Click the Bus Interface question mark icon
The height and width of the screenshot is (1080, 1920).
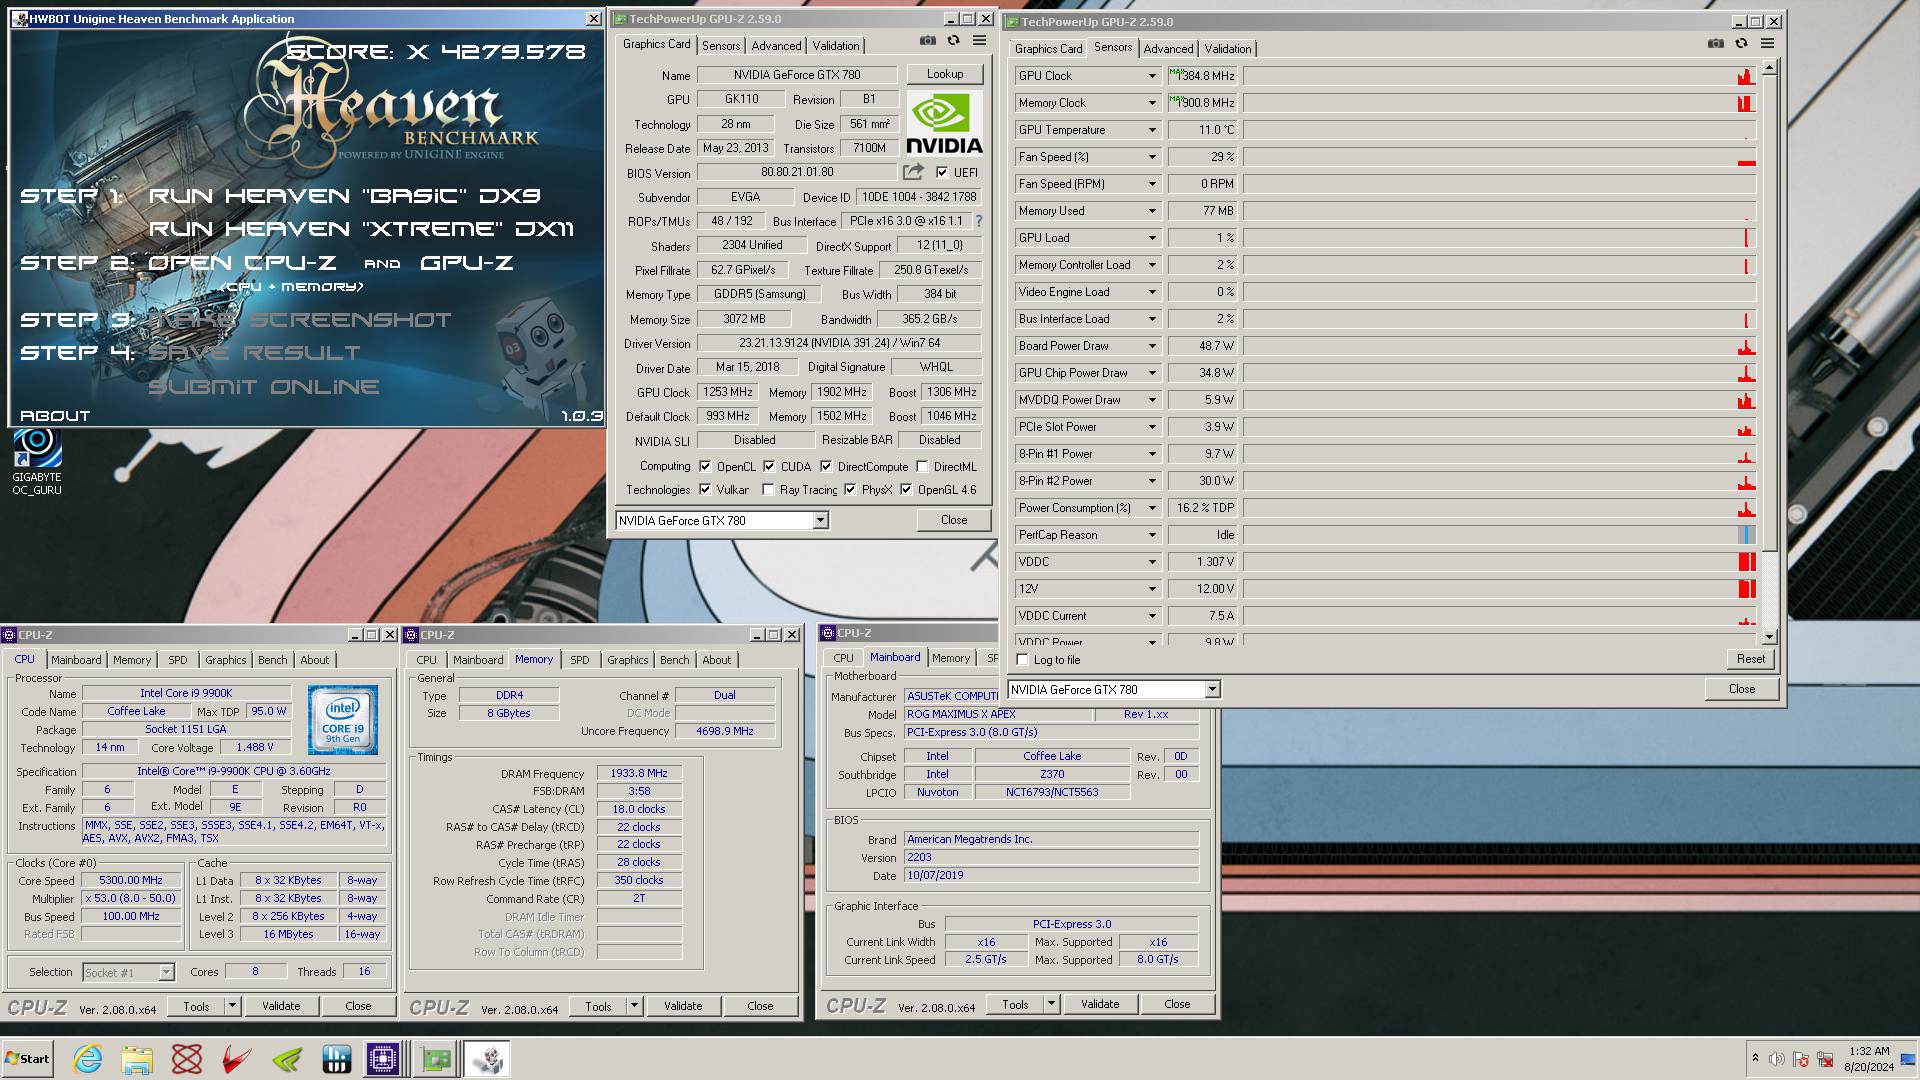979,221
